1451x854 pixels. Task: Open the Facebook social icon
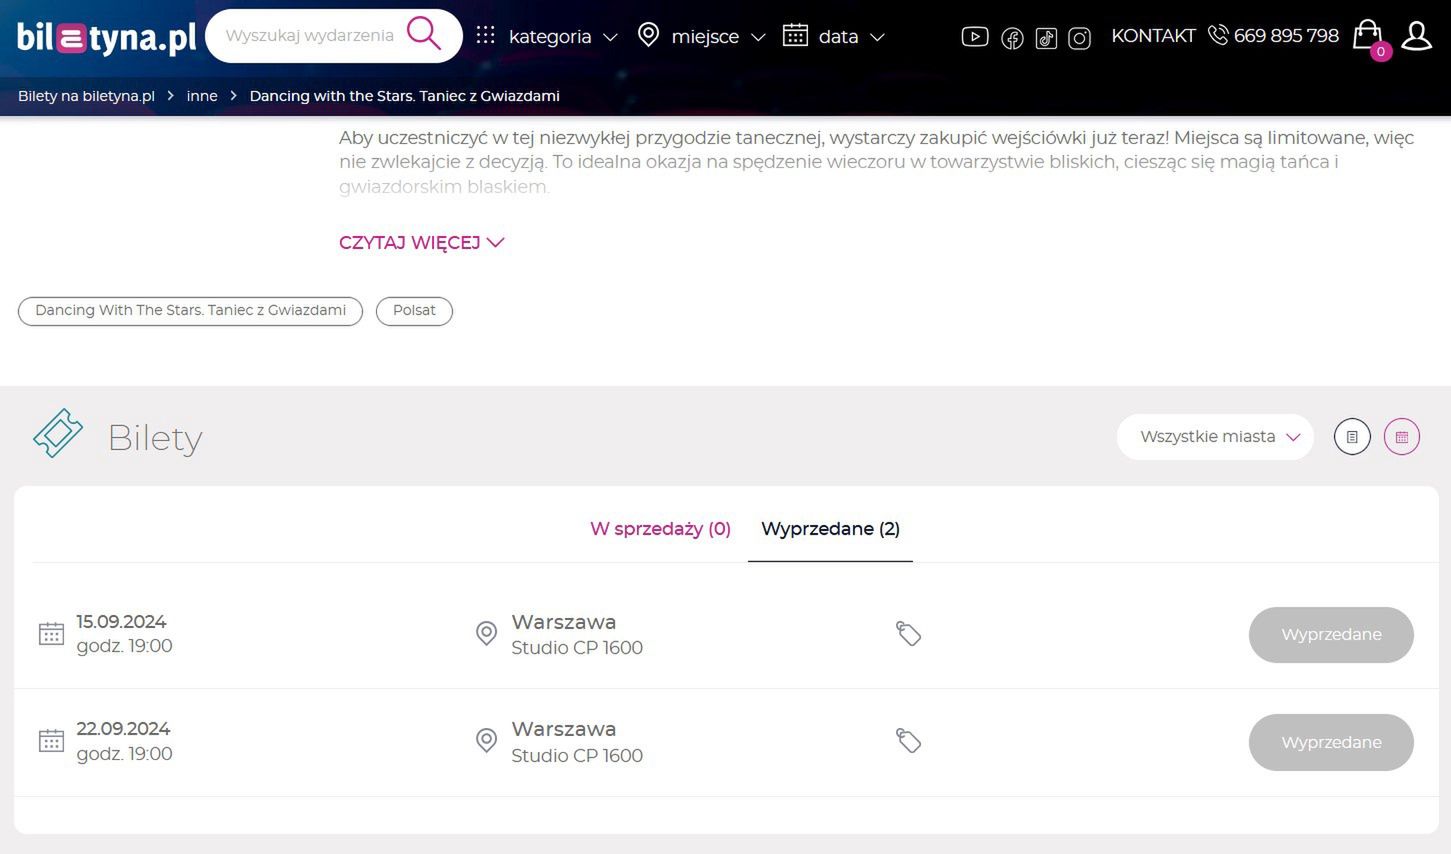1012,38
